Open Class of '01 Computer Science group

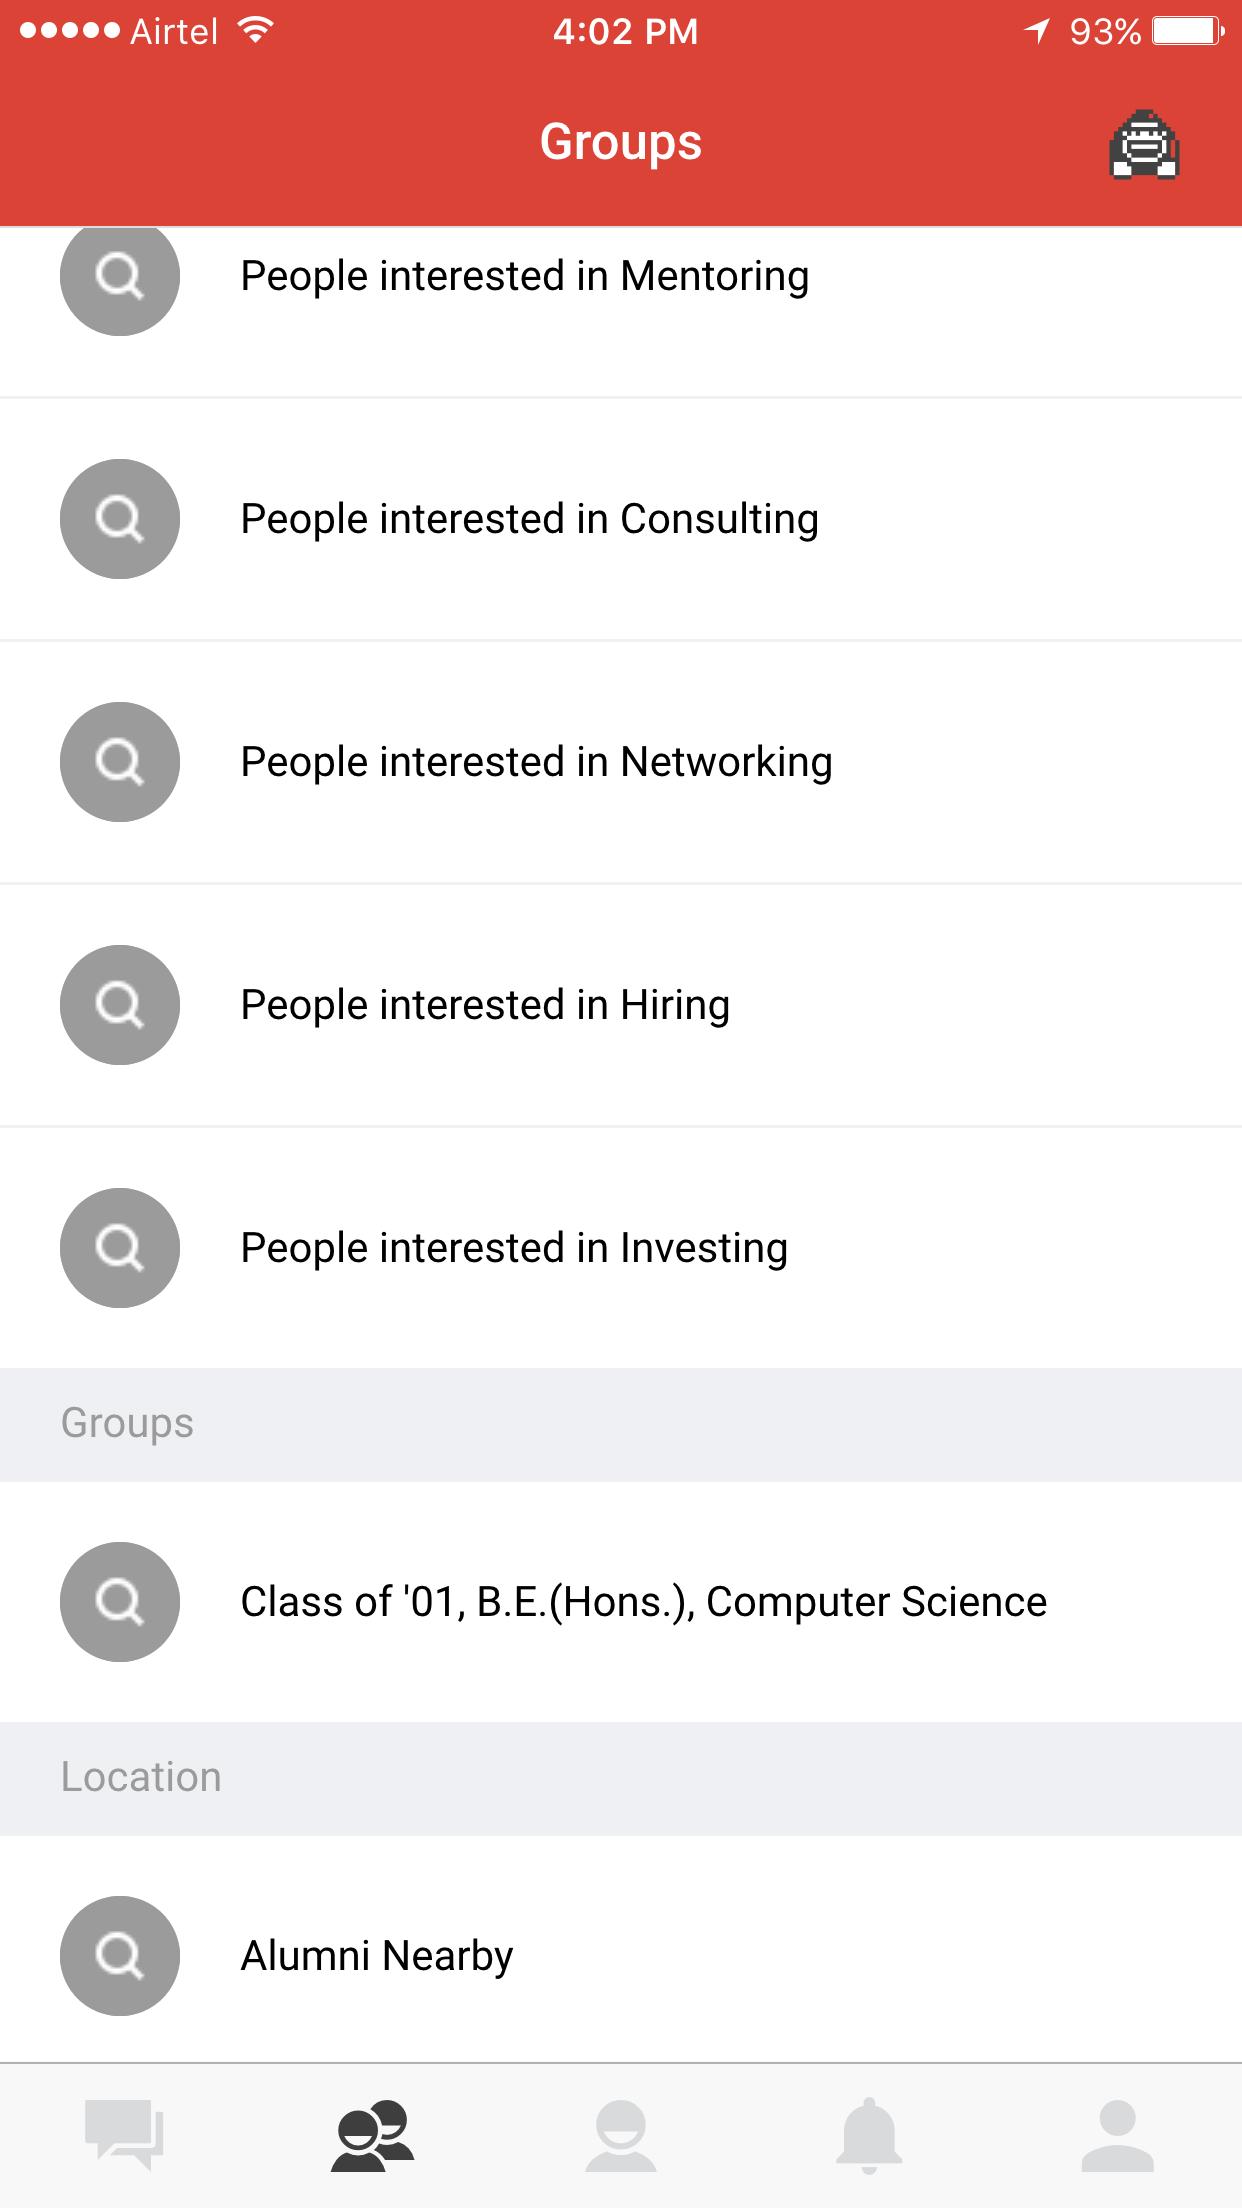(621, 1602)
